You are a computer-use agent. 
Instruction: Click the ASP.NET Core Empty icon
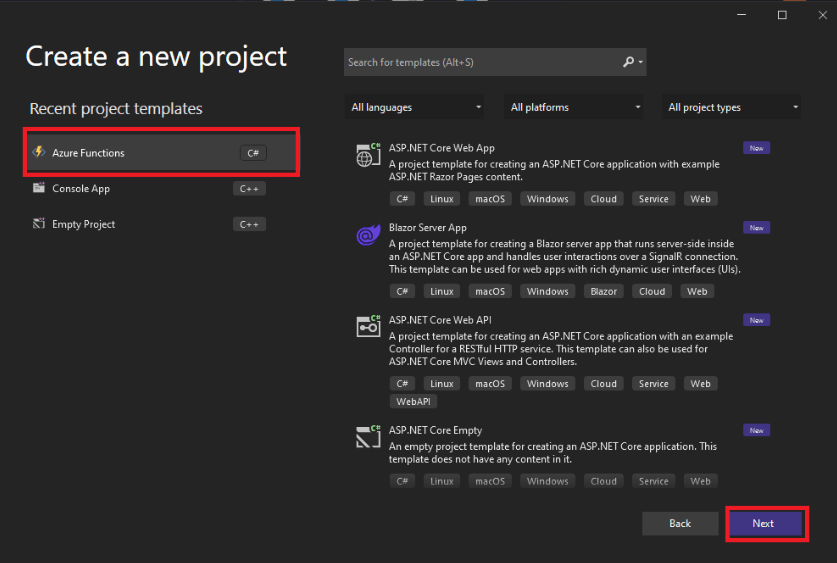368,437
